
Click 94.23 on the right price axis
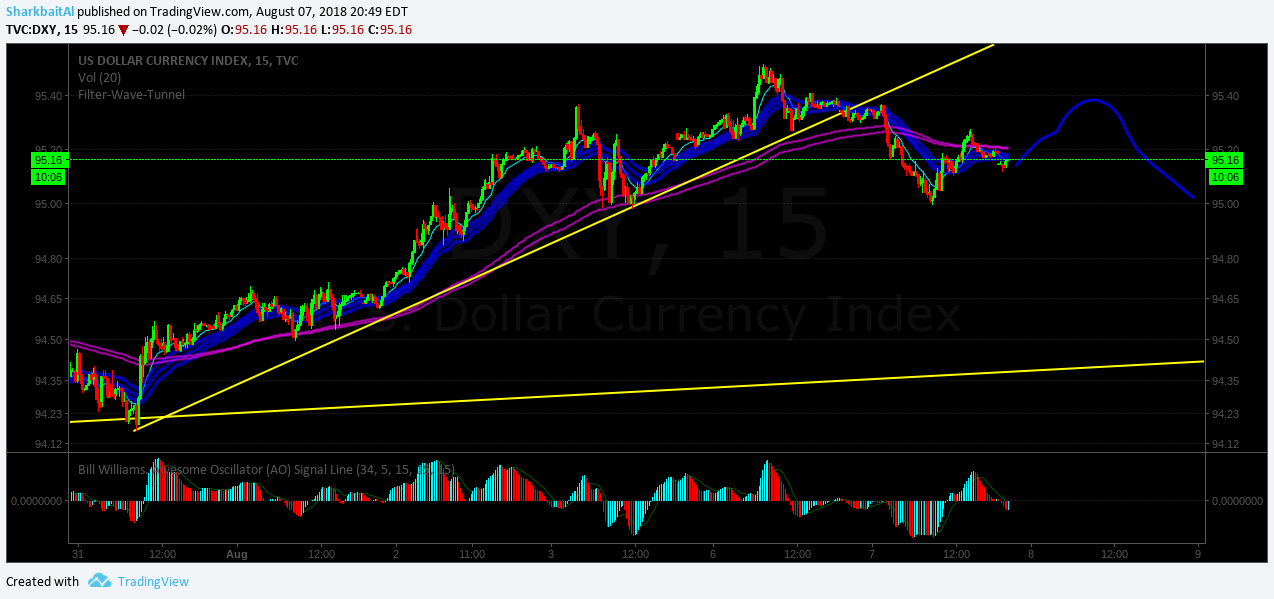(x=1225, y=413)
